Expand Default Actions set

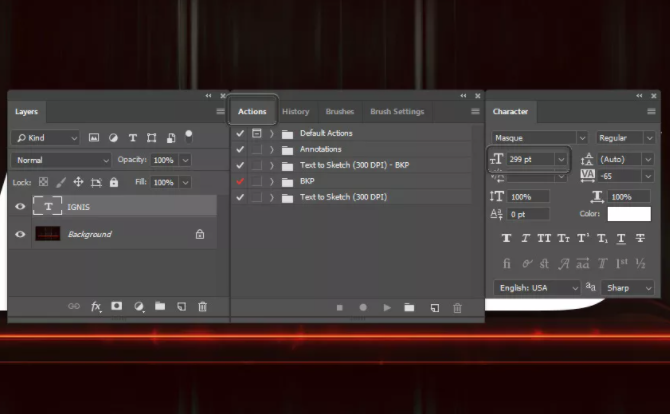(272, 133)
